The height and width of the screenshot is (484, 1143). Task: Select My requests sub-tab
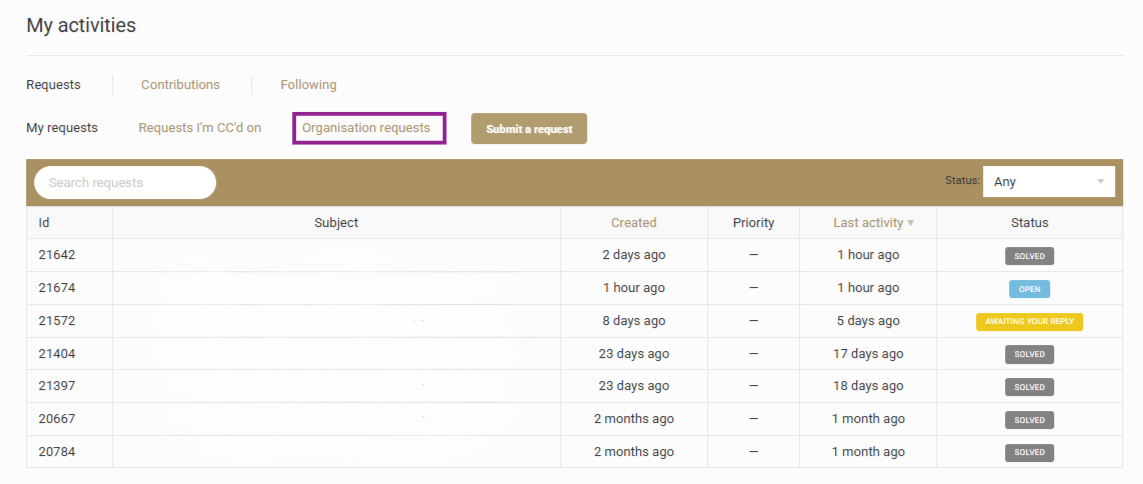click(62, 128)
